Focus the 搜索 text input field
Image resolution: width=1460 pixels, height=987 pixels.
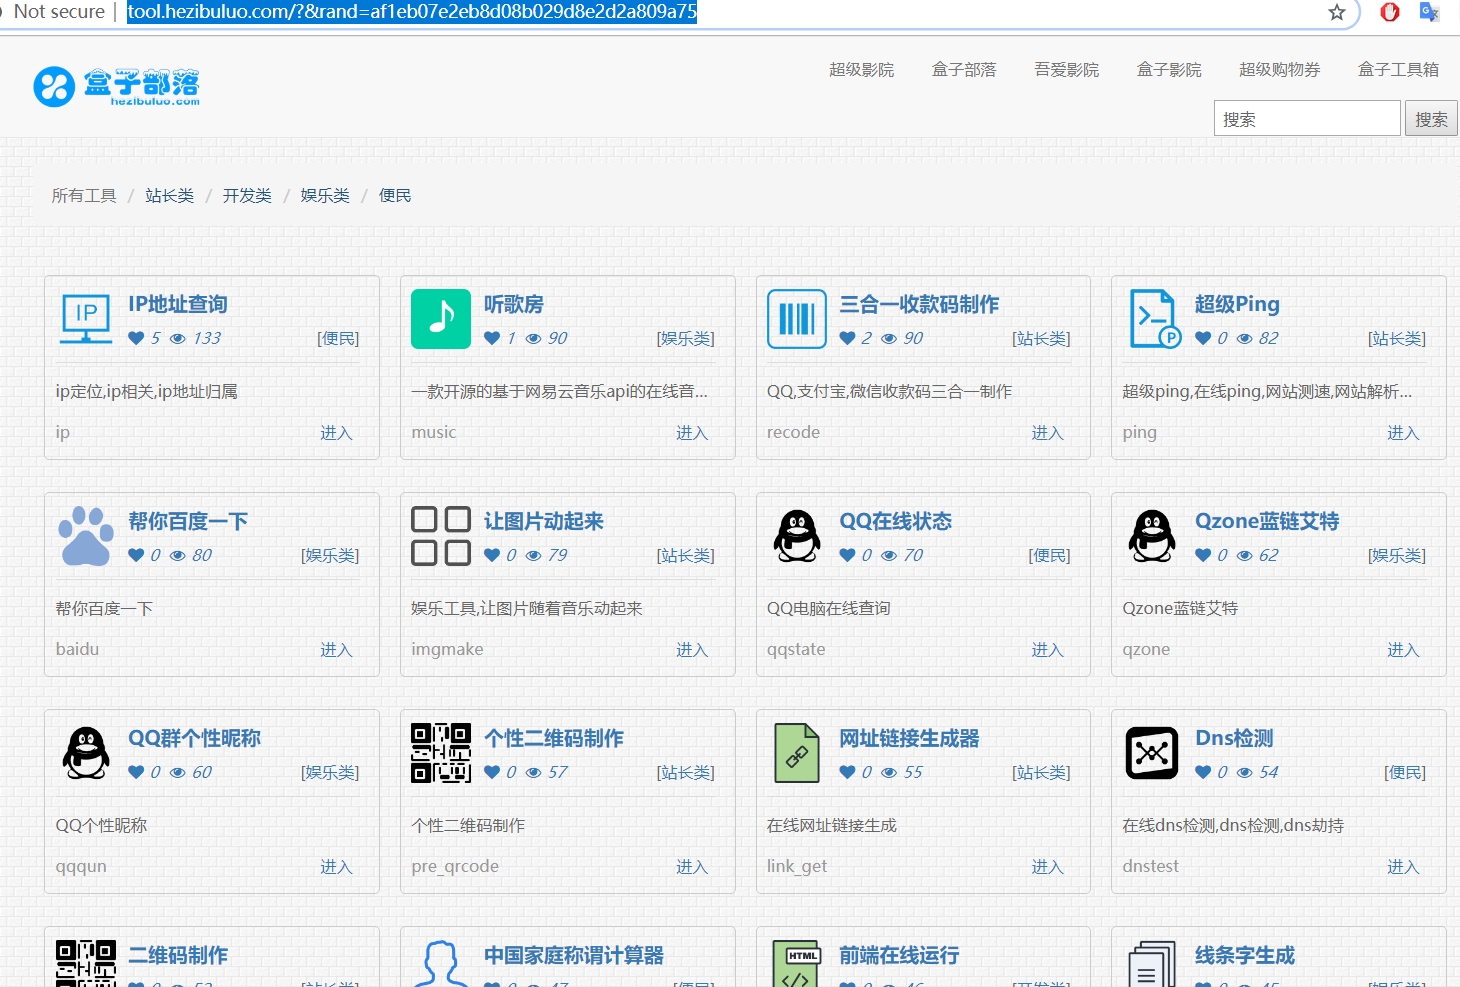[1306, 119]
